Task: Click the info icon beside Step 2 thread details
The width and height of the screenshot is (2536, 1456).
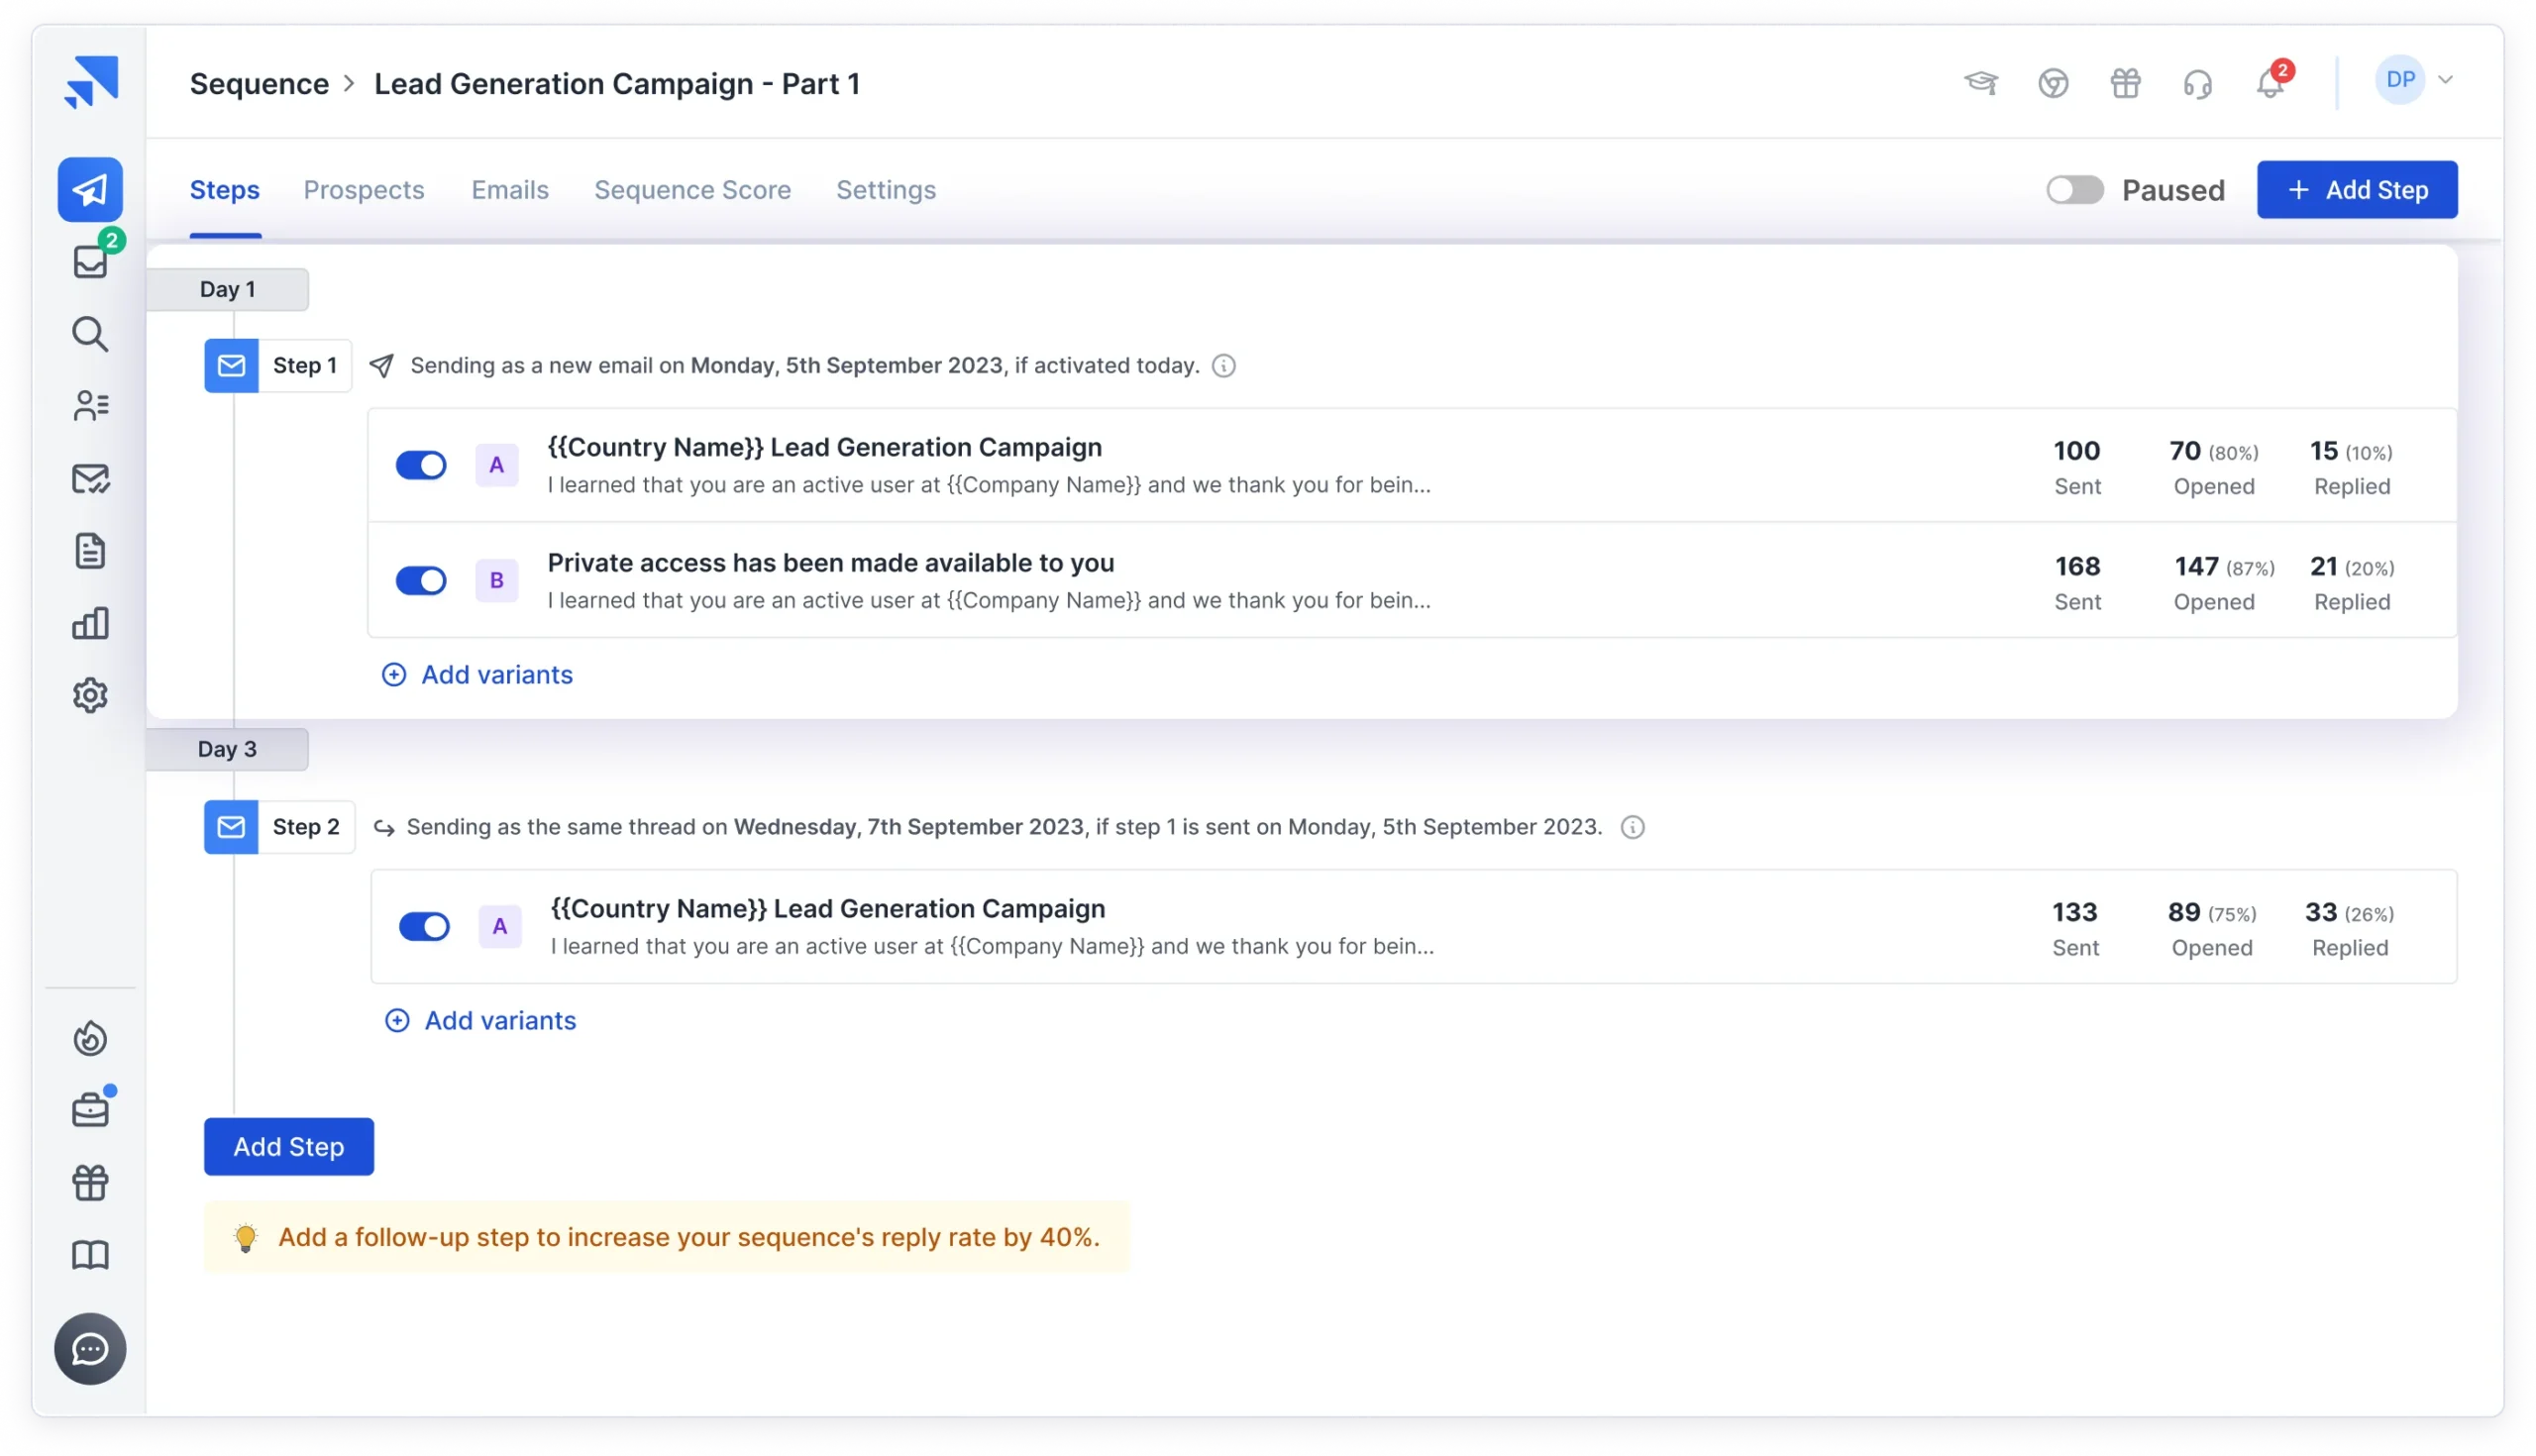Action: (1633, 827)
